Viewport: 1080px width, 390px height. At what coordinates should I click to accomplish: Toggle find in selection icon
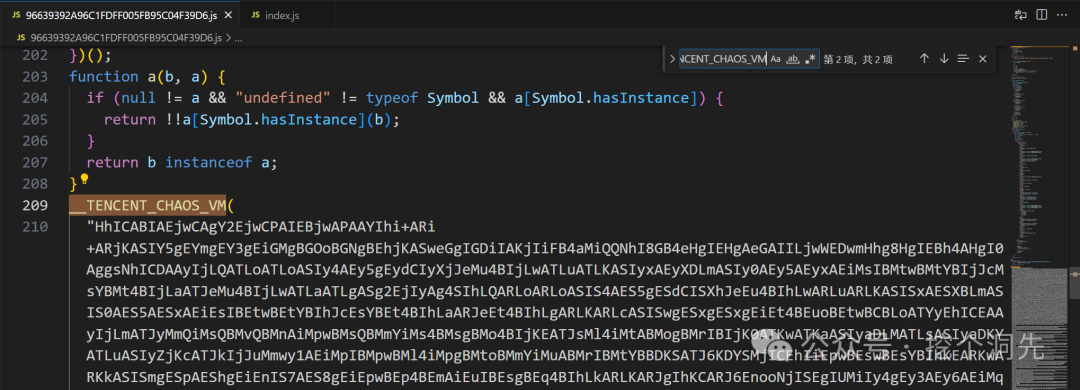pos(963,59)
